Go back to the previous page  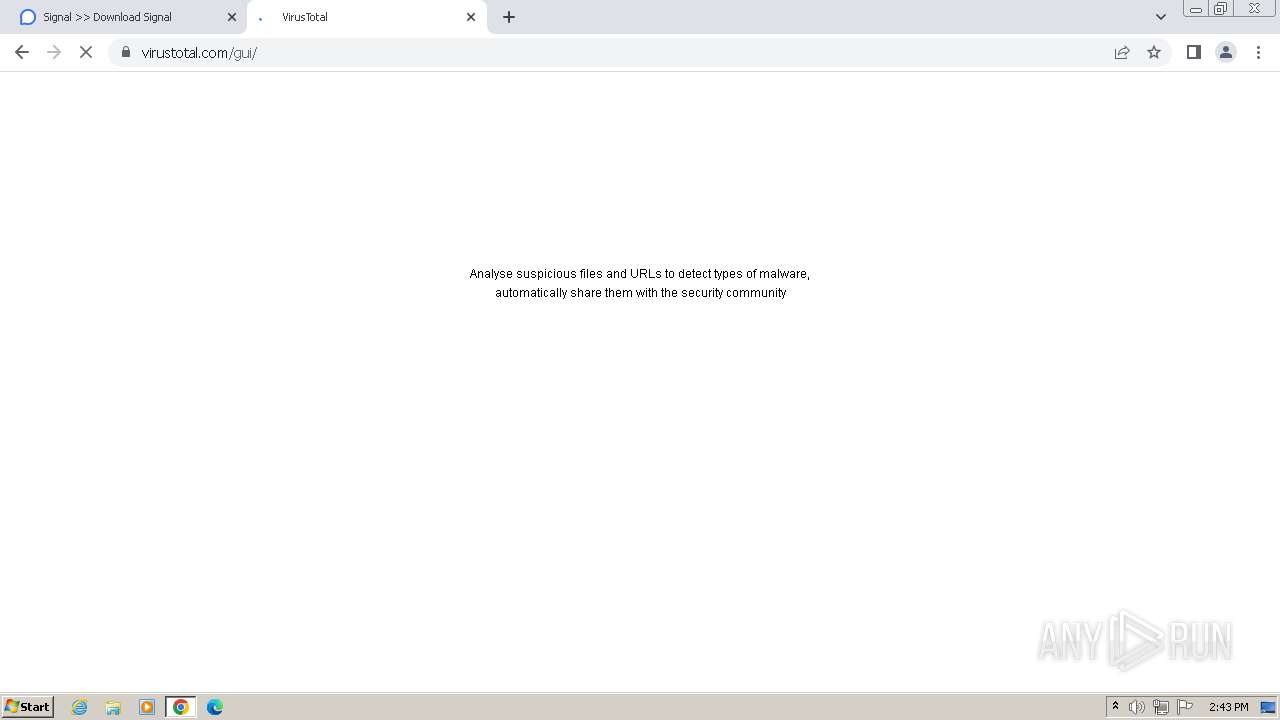[22, 52]
